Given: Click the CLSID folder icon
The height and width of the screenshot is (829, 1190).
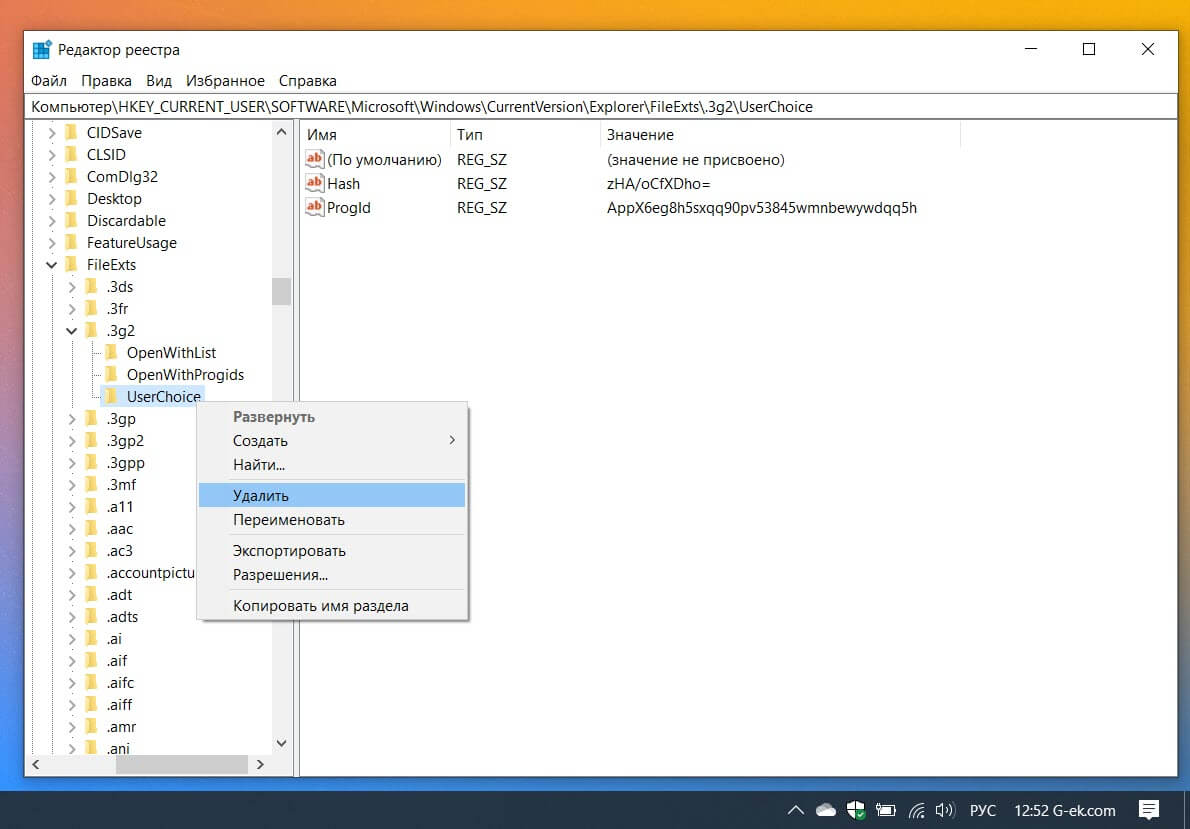Looking at the screenshot, I should (72, 154).
